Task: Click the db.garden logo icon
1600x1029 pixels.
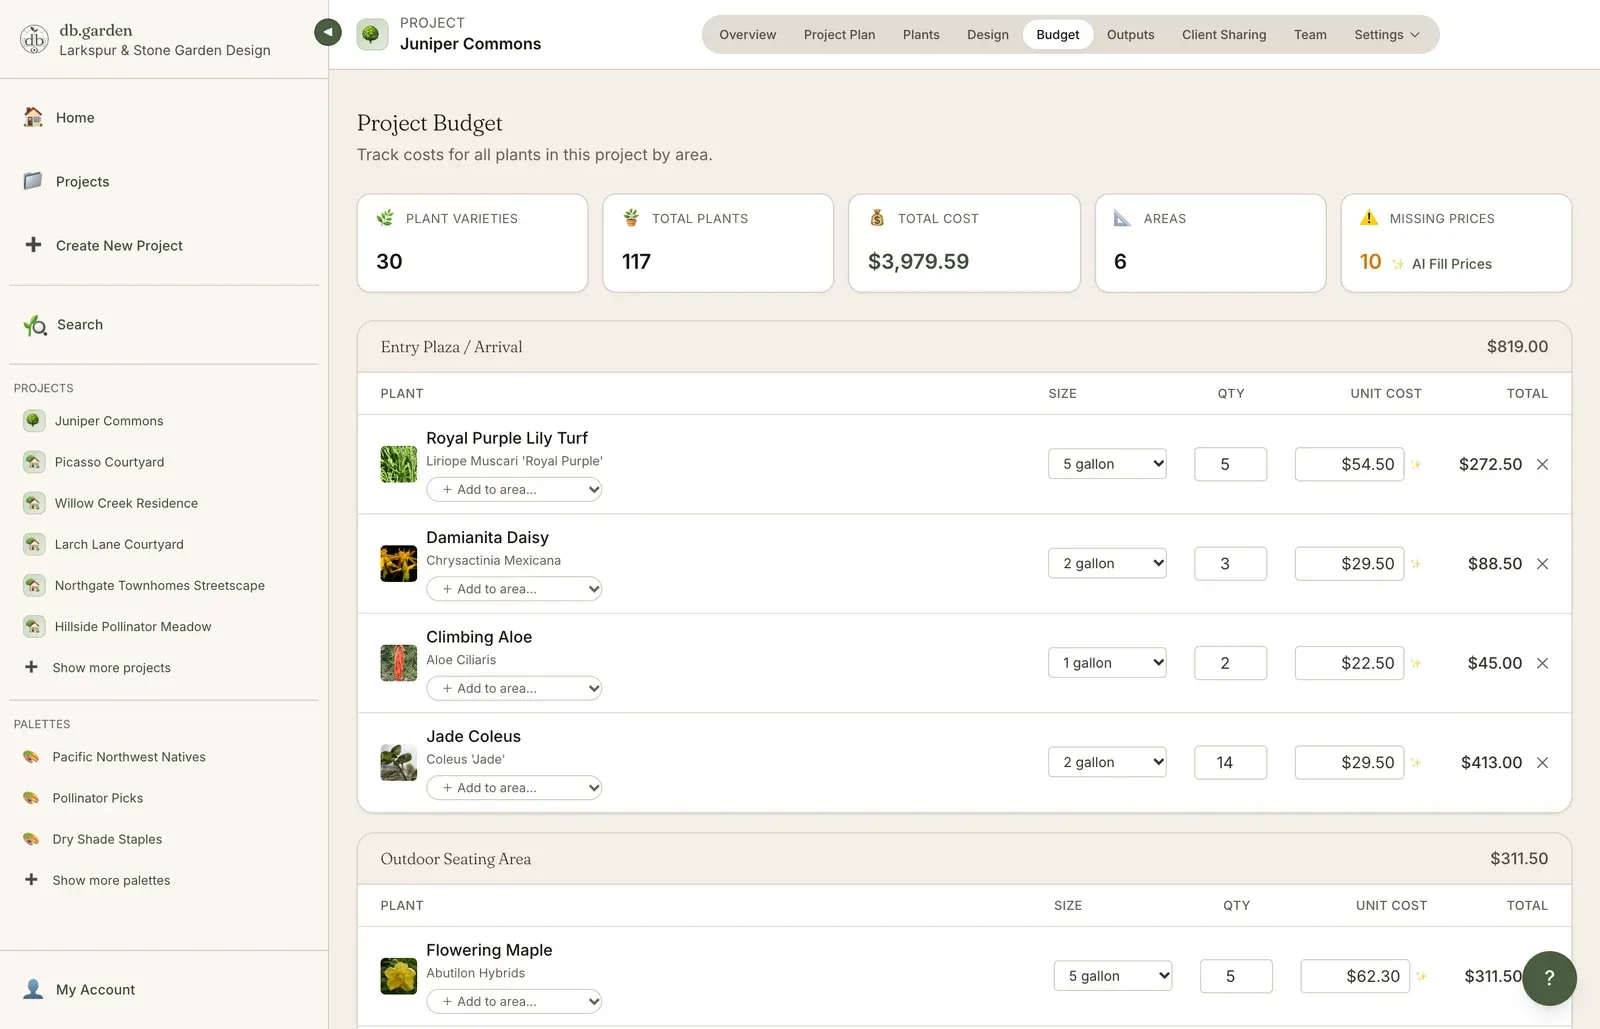Action: pyautogui.click(x=35, y=39)
